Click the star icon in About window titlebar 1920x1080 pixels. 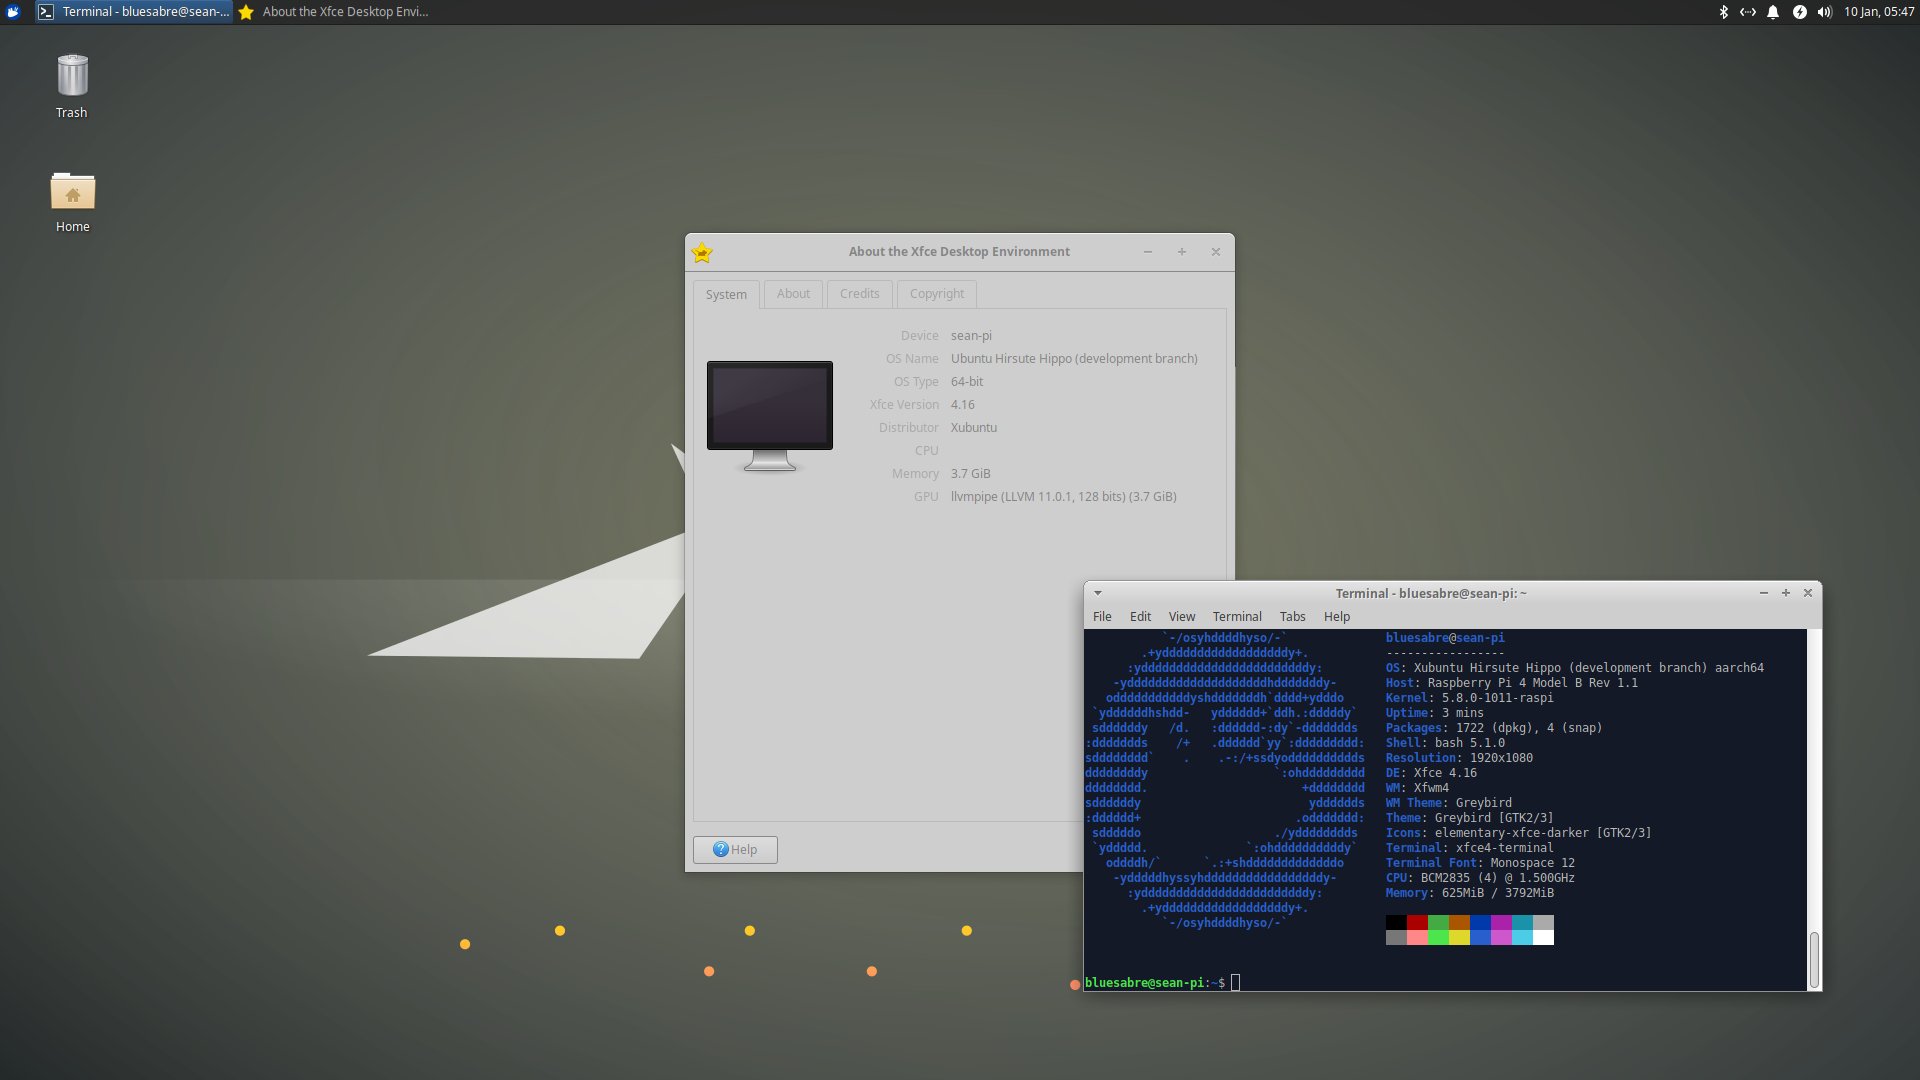pyautogui.click(x=702, y=252)
